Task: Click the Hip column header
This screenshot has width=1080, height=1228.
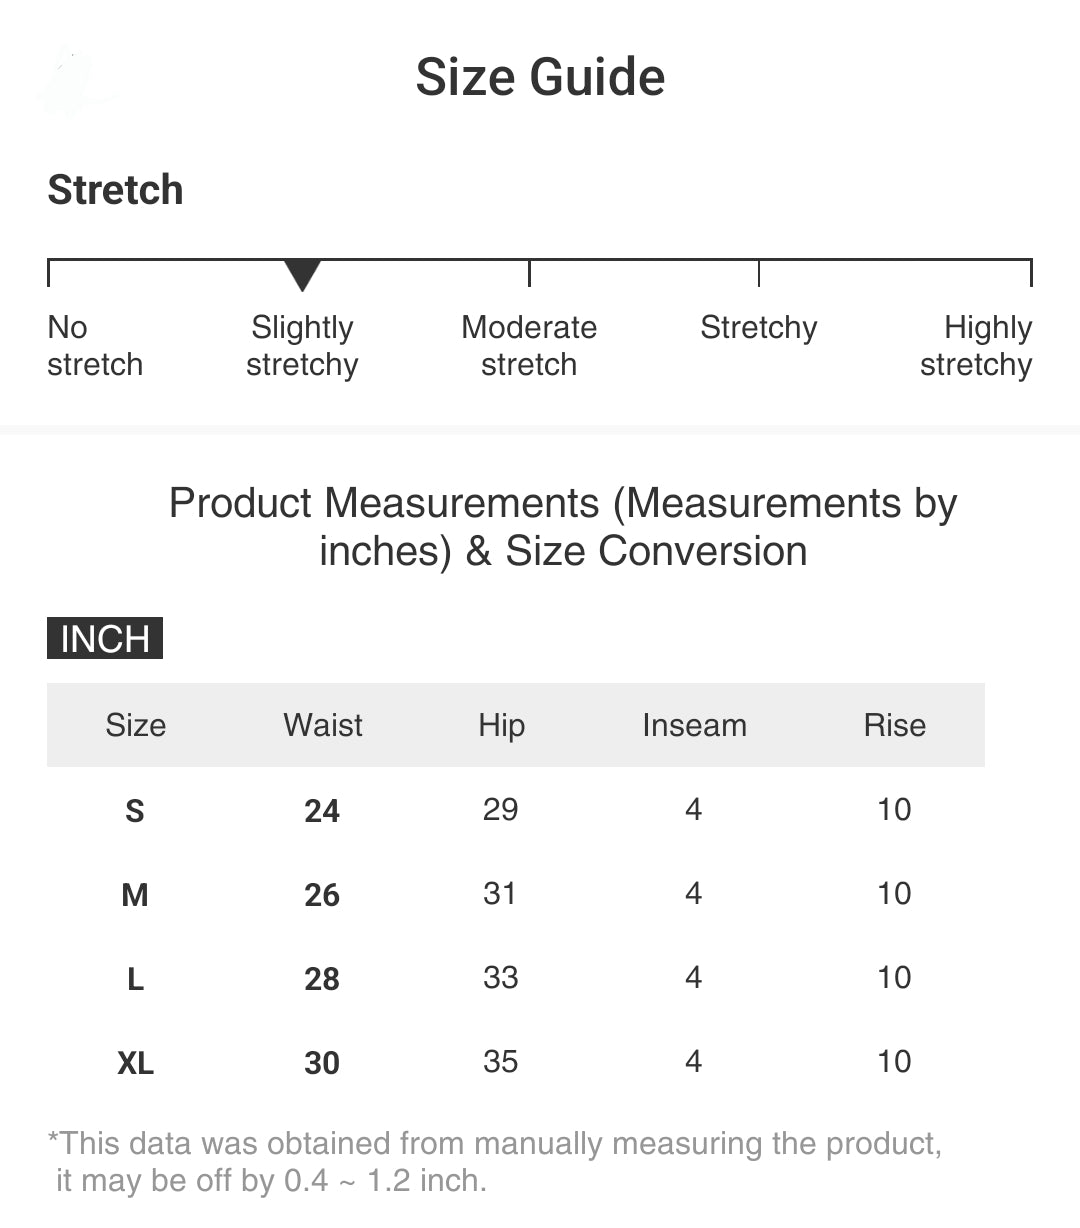Action: click(501, 725)
